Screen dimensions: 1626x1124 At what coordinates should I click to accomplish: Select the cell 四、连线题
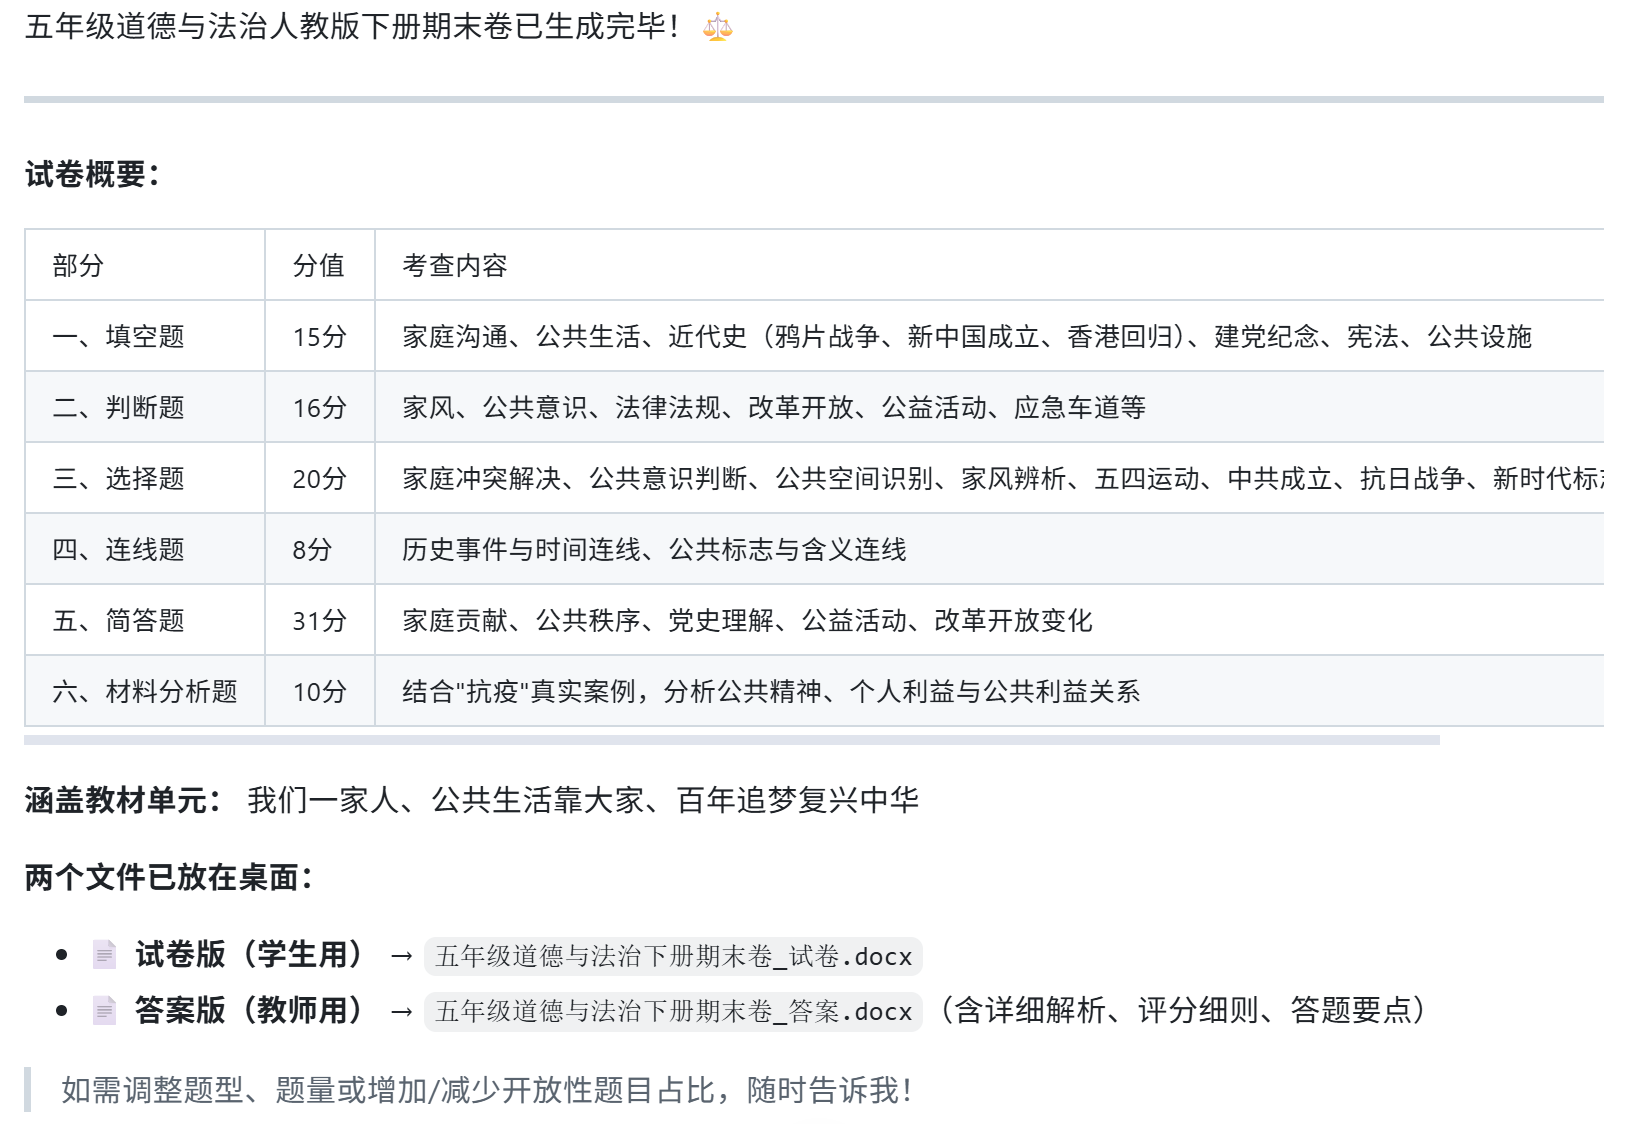[145, 549]
